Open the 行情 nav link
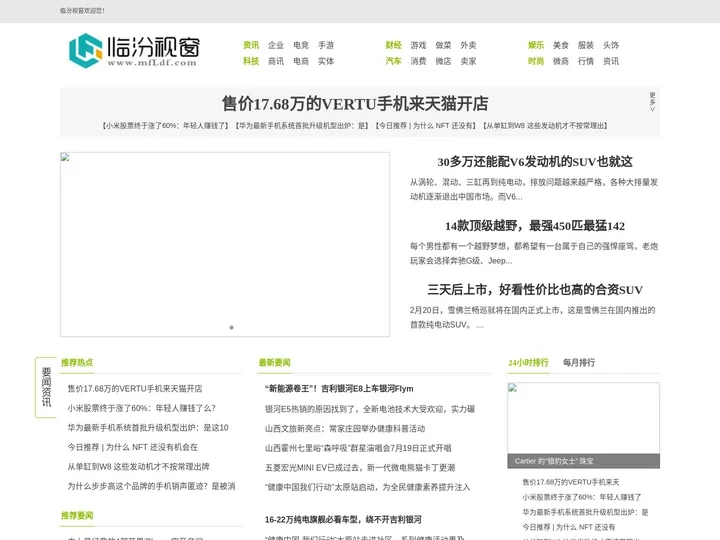720x540 pixels. coord(586,61)
